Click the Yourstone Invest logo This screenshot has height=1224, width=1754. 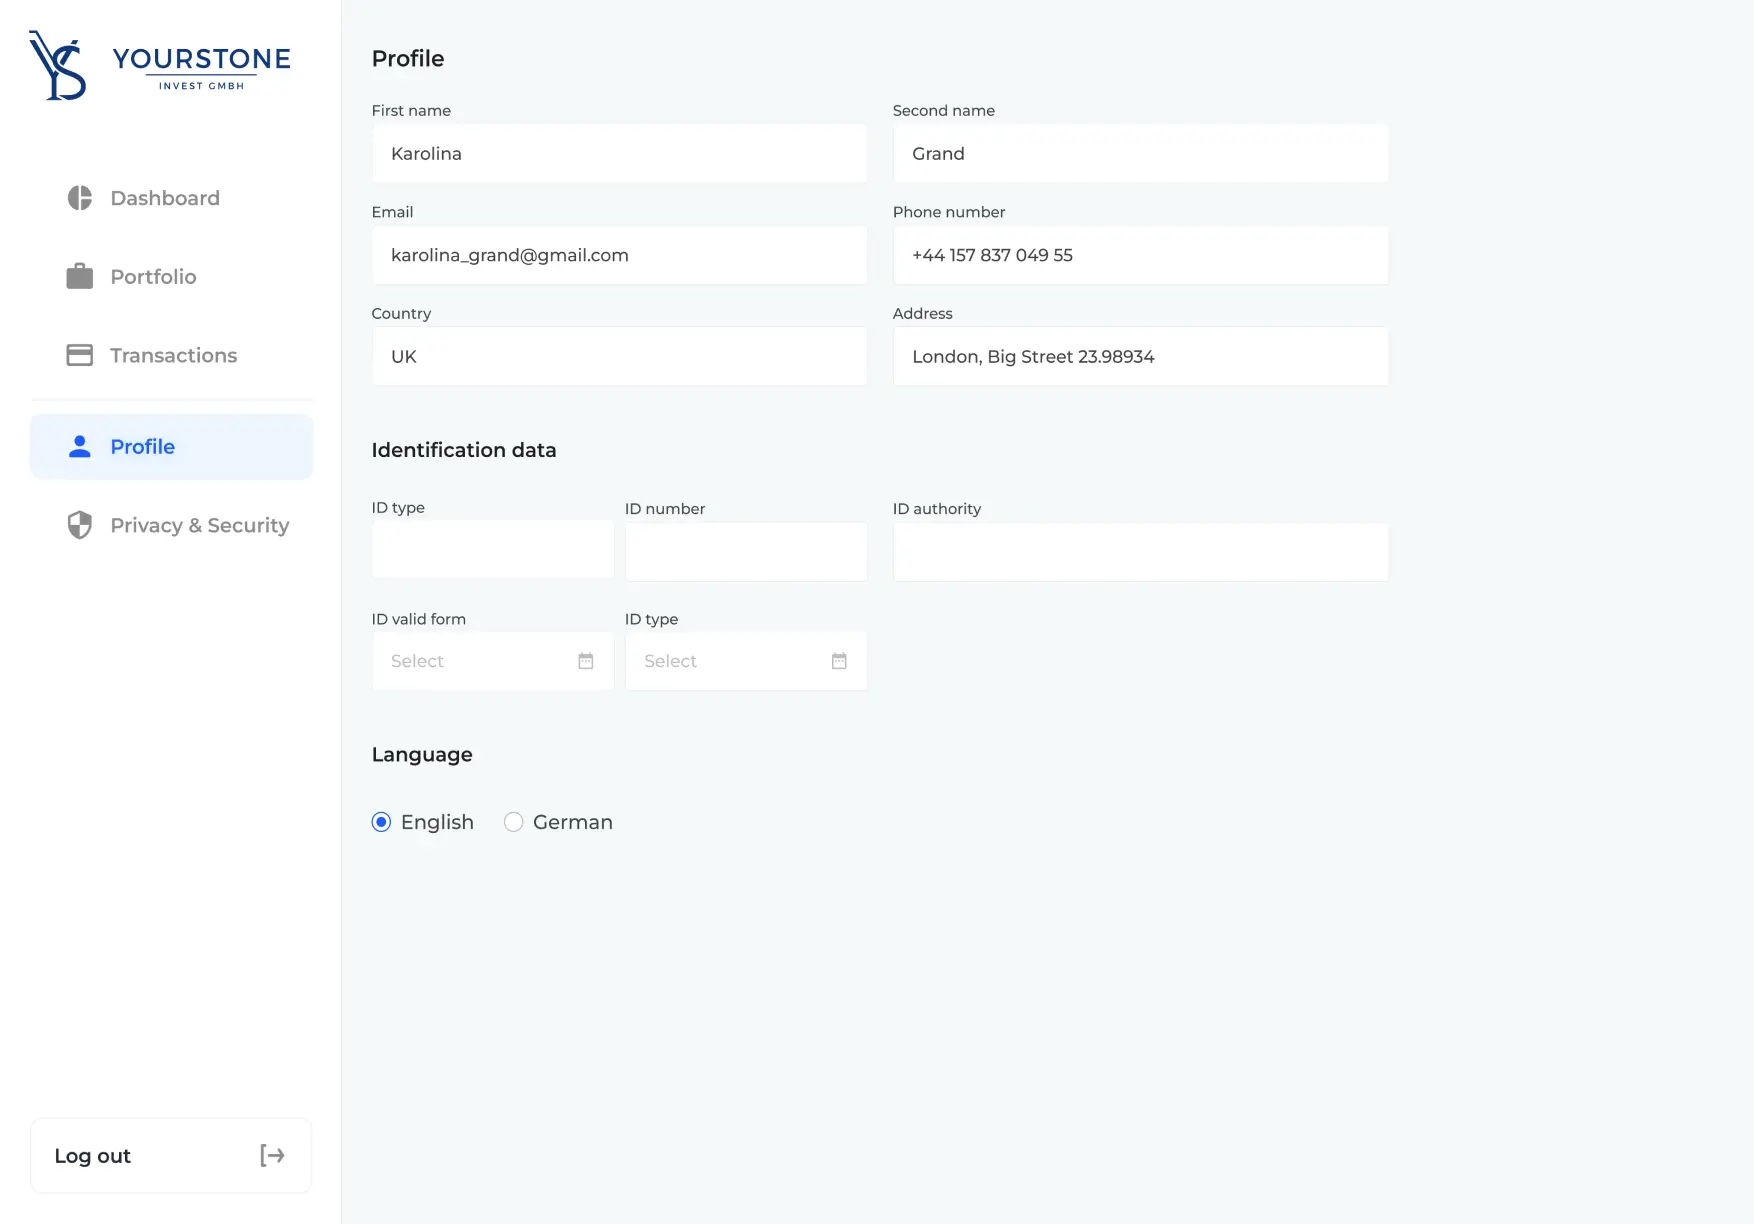(158, 64)
